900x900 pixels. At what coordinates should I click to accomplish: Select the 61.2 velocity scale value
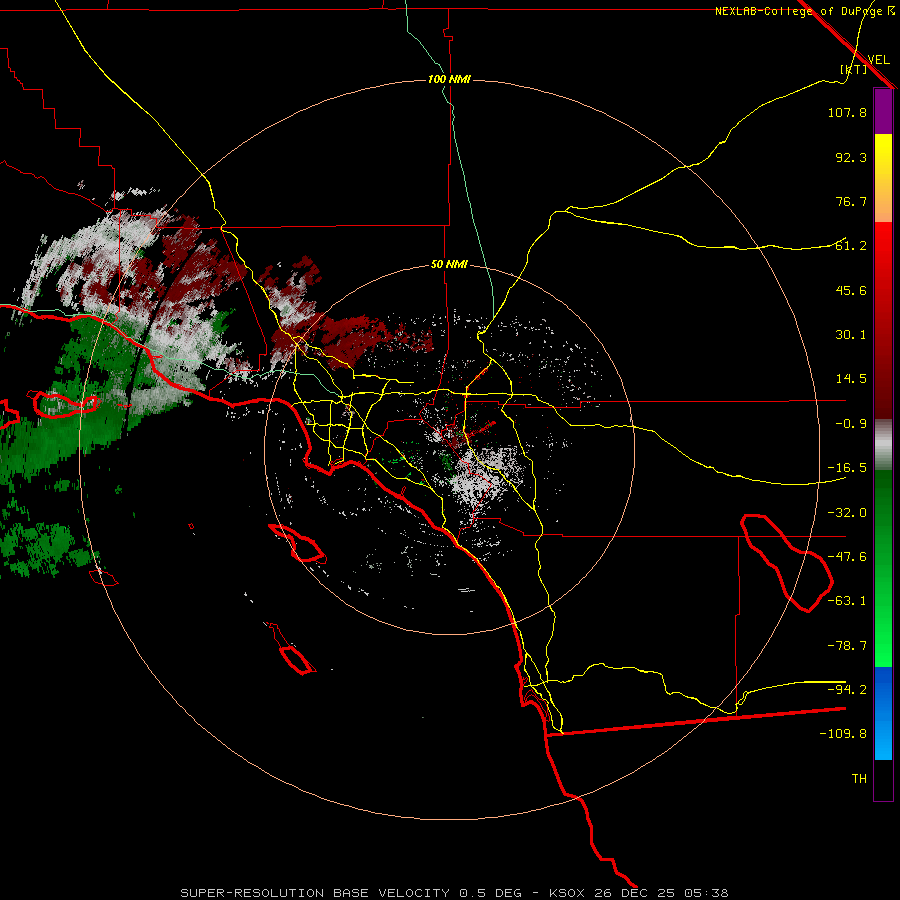(x=851, y=246)
